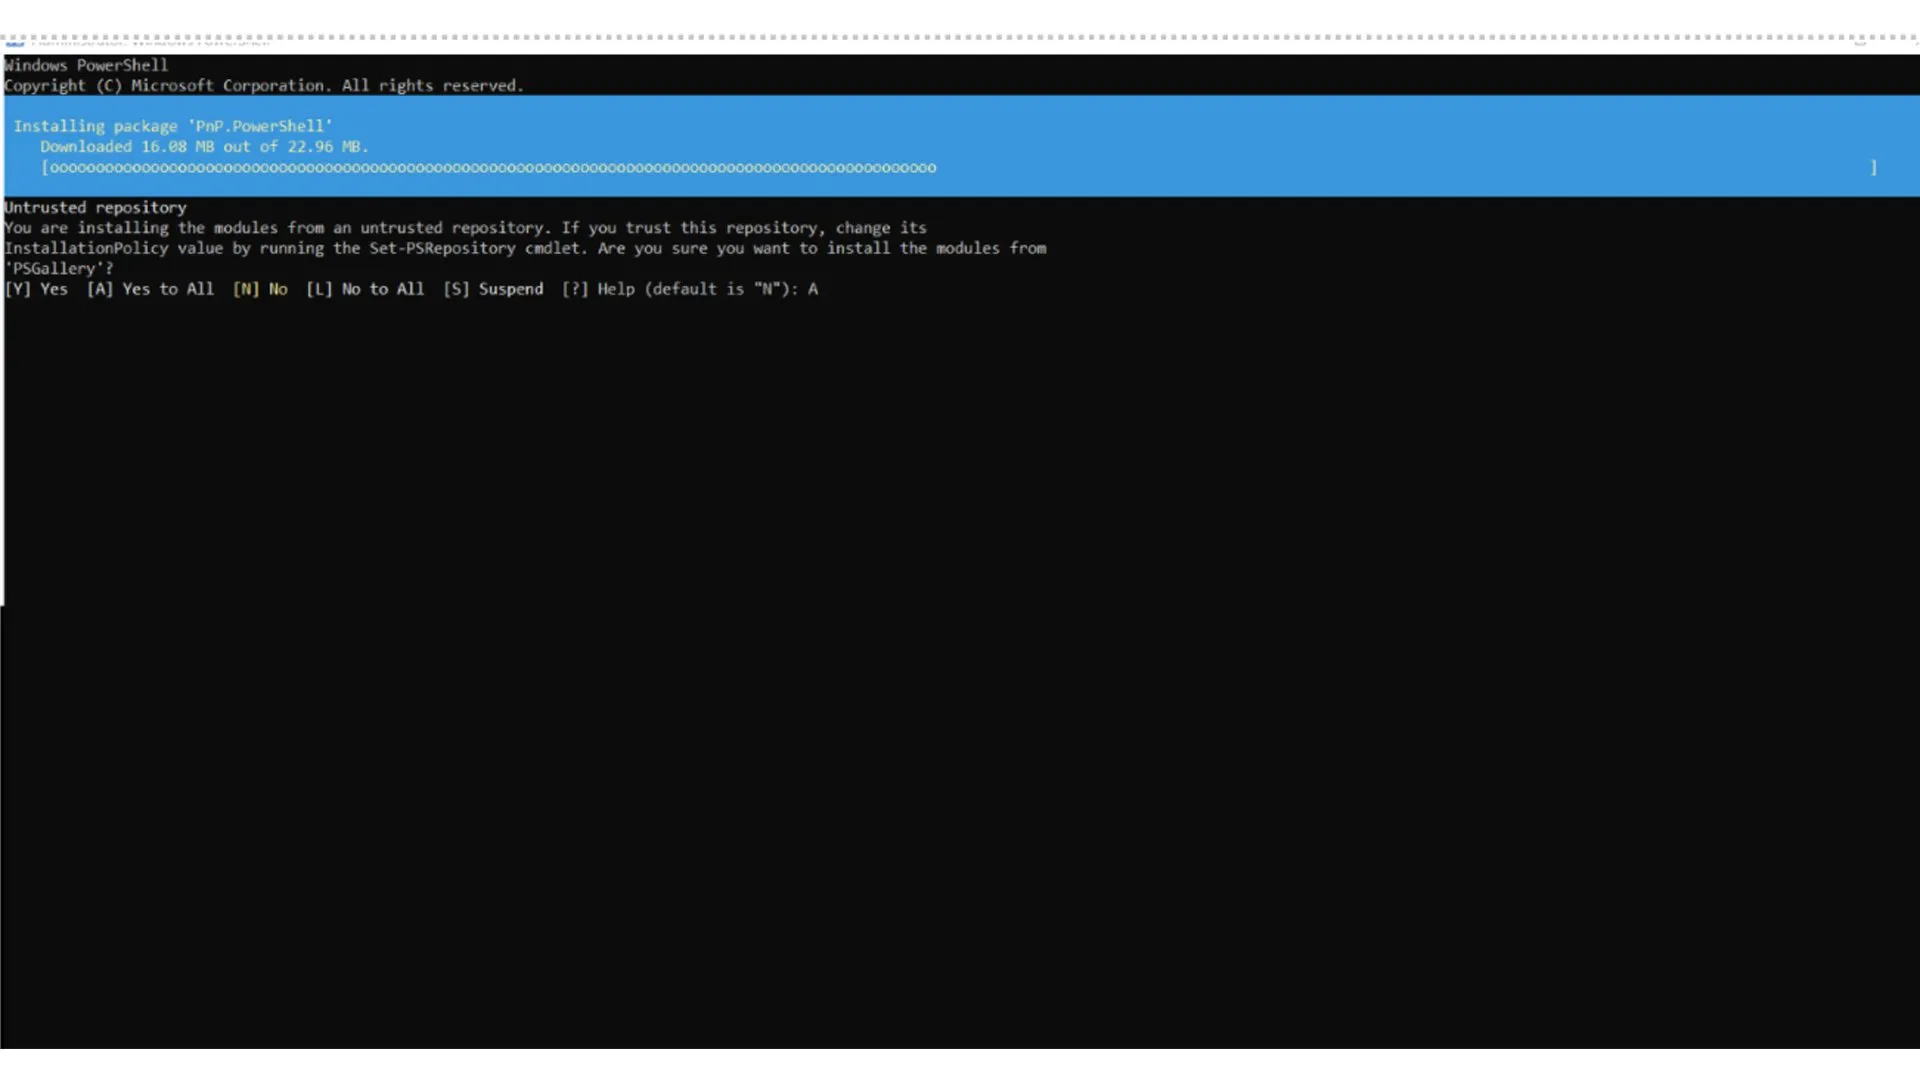Click the typed 'A' answer at the prompt

tap(813, 289)
